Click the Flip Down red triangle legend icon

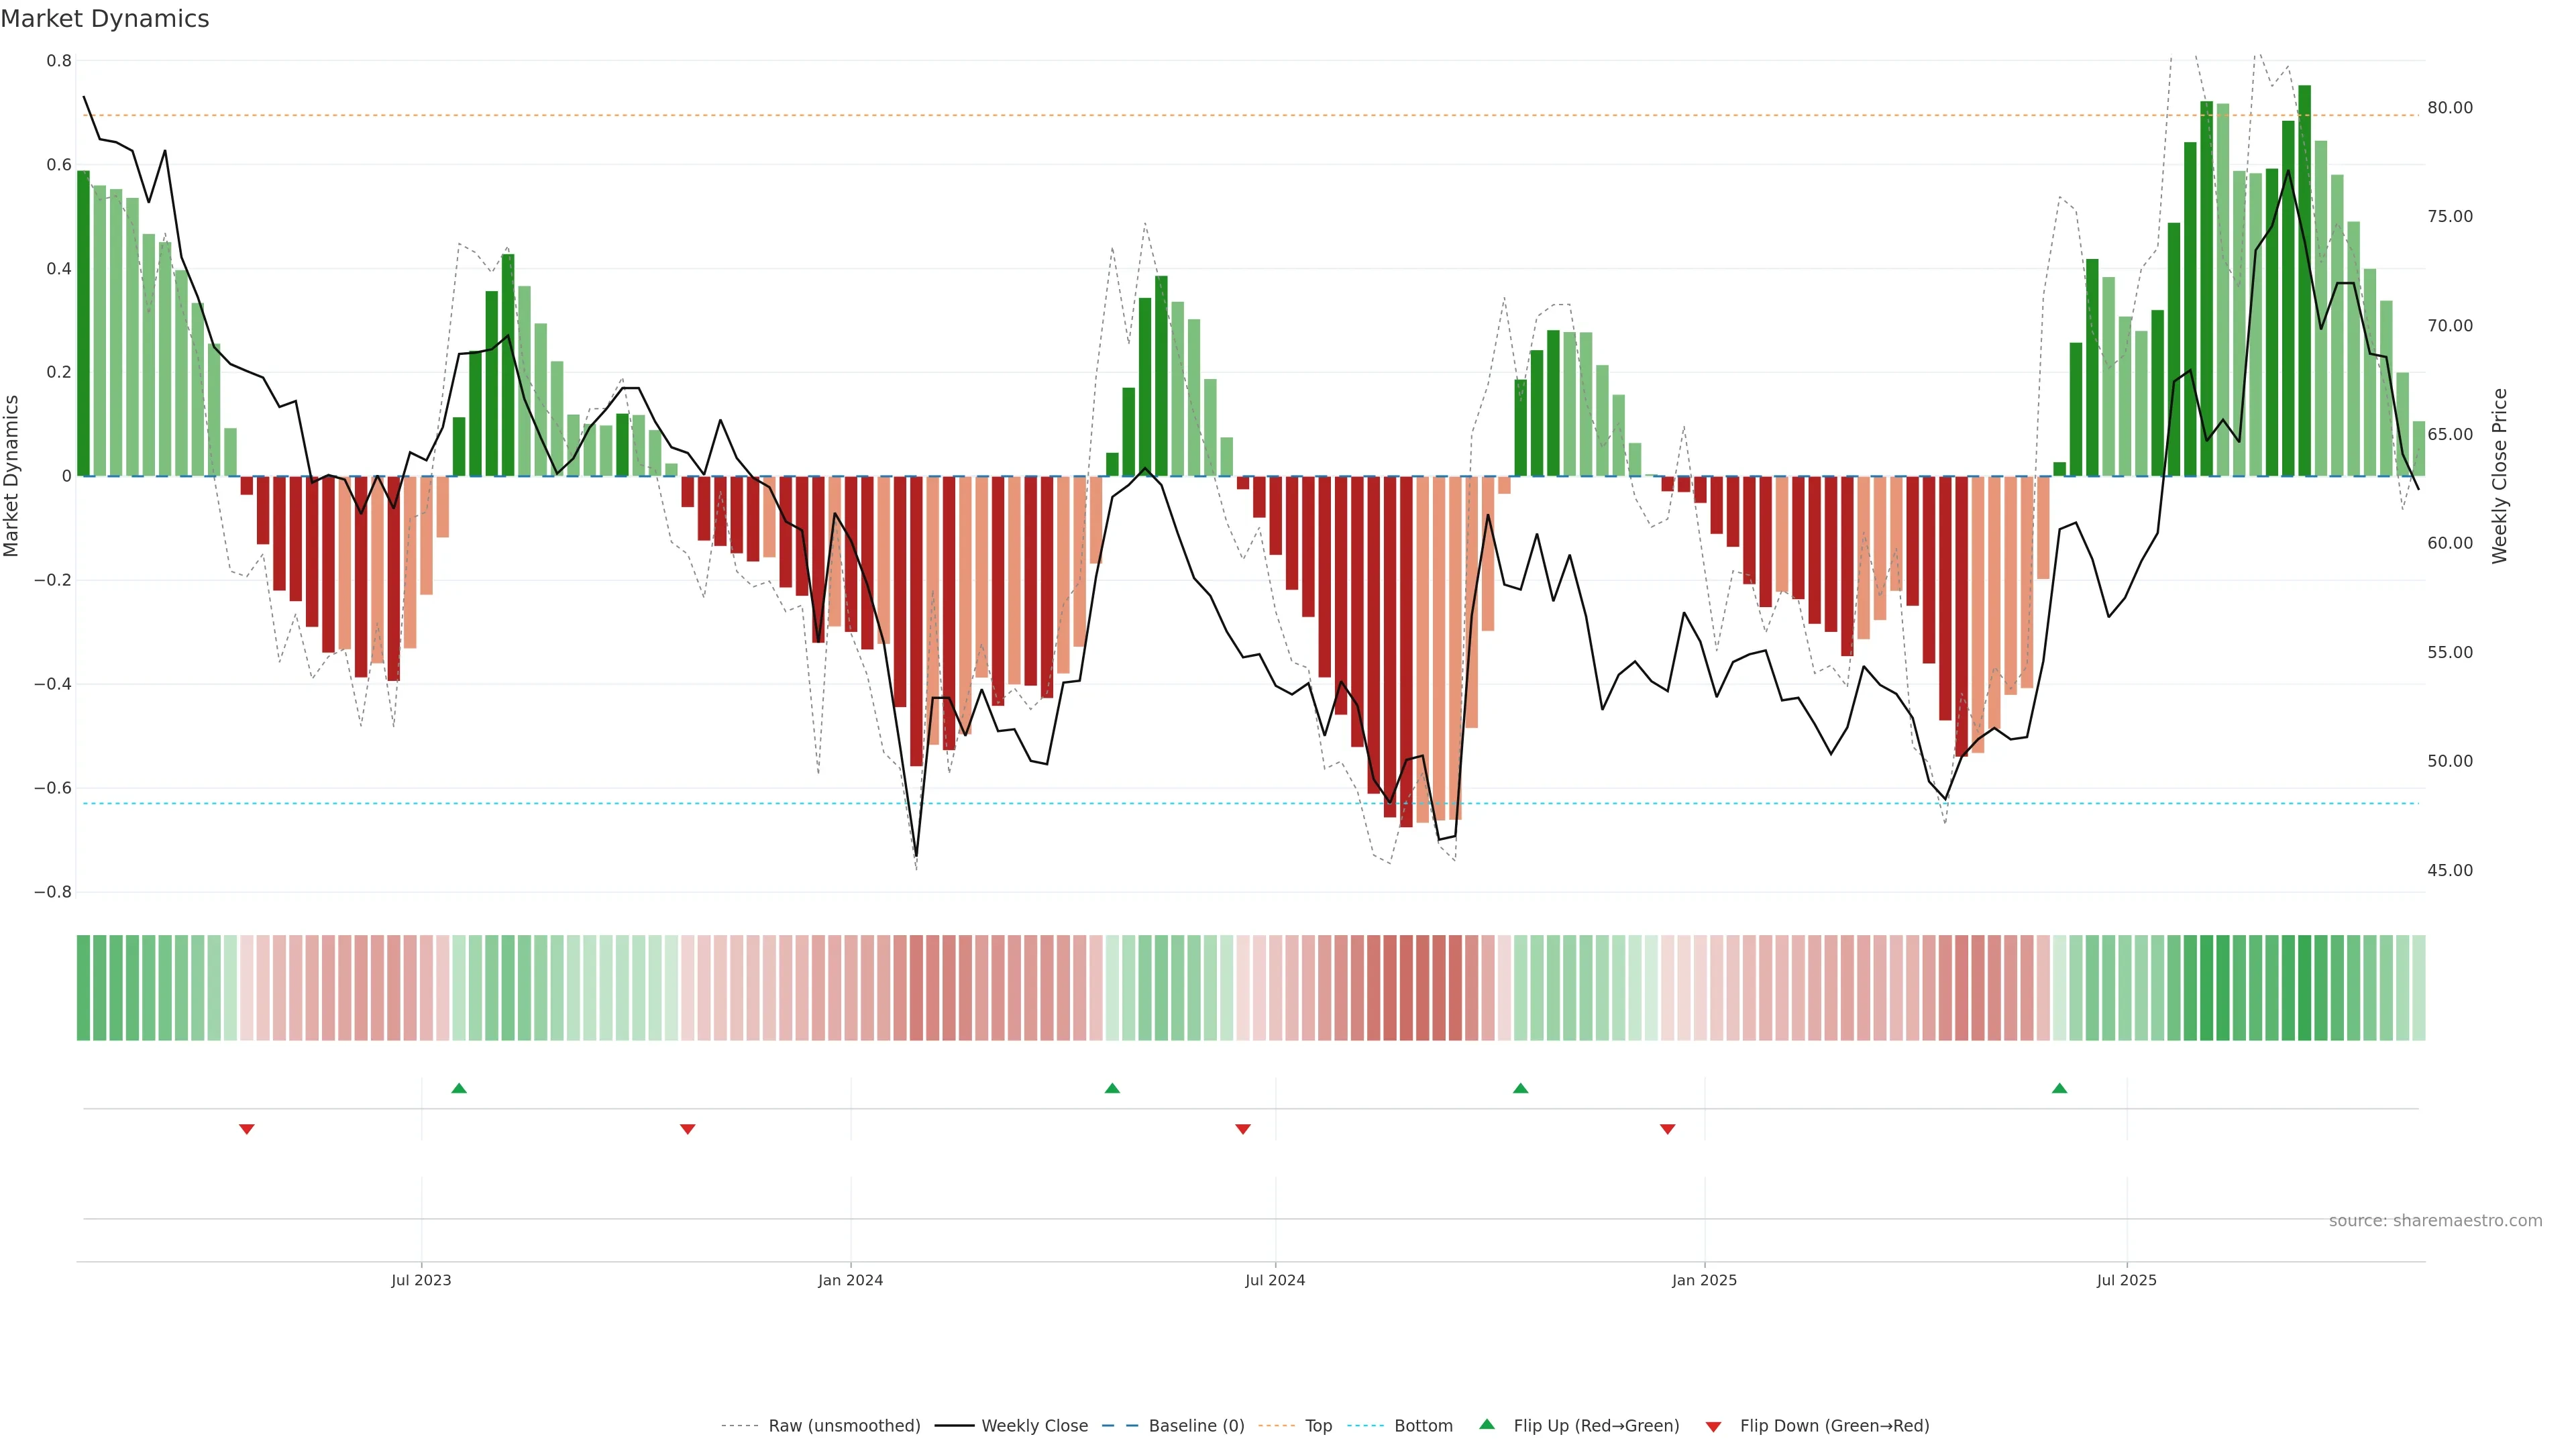pos(1713,1427)
